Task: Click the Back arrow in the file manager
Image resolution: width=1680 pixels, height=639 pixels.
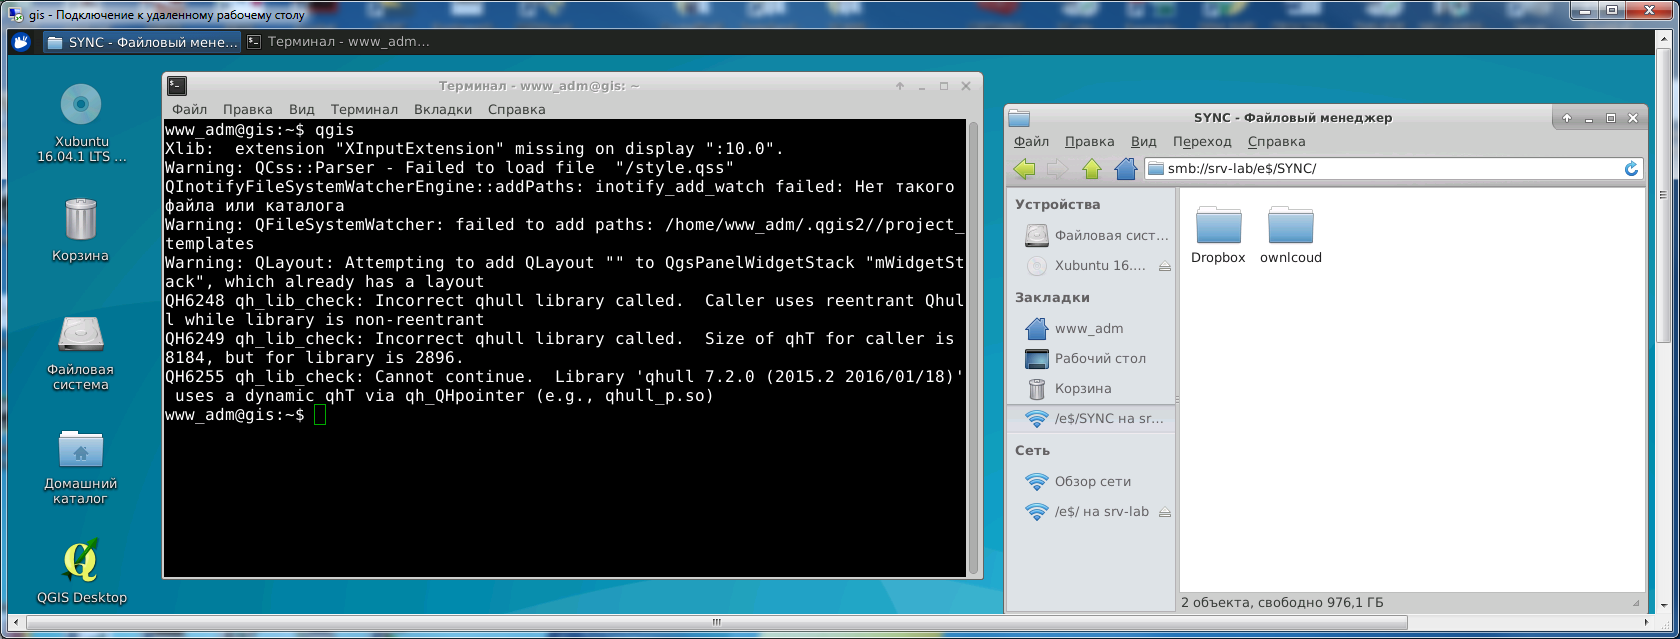Action: tap(1024, 169)
